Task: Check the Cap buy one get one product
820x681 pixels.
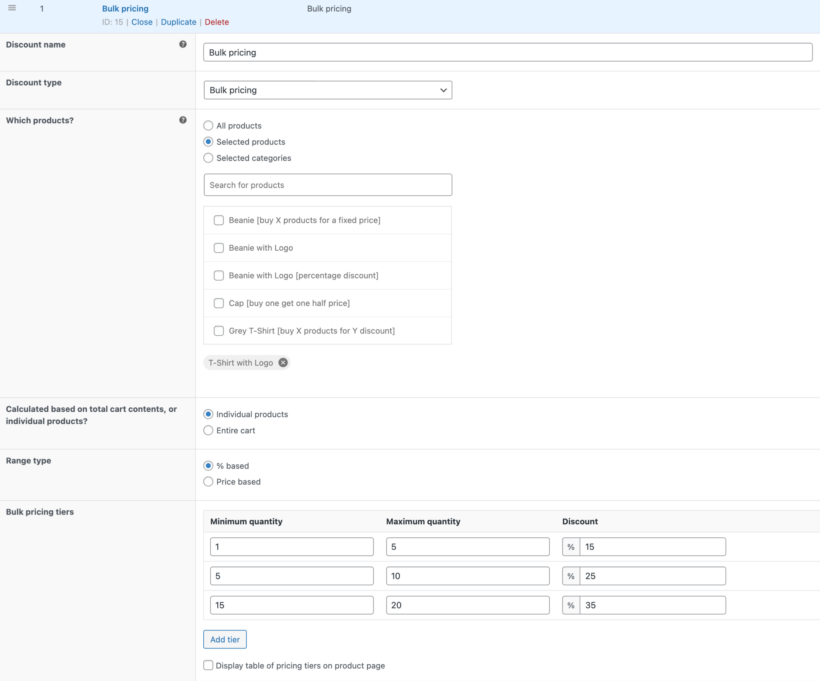Action: 219,303
